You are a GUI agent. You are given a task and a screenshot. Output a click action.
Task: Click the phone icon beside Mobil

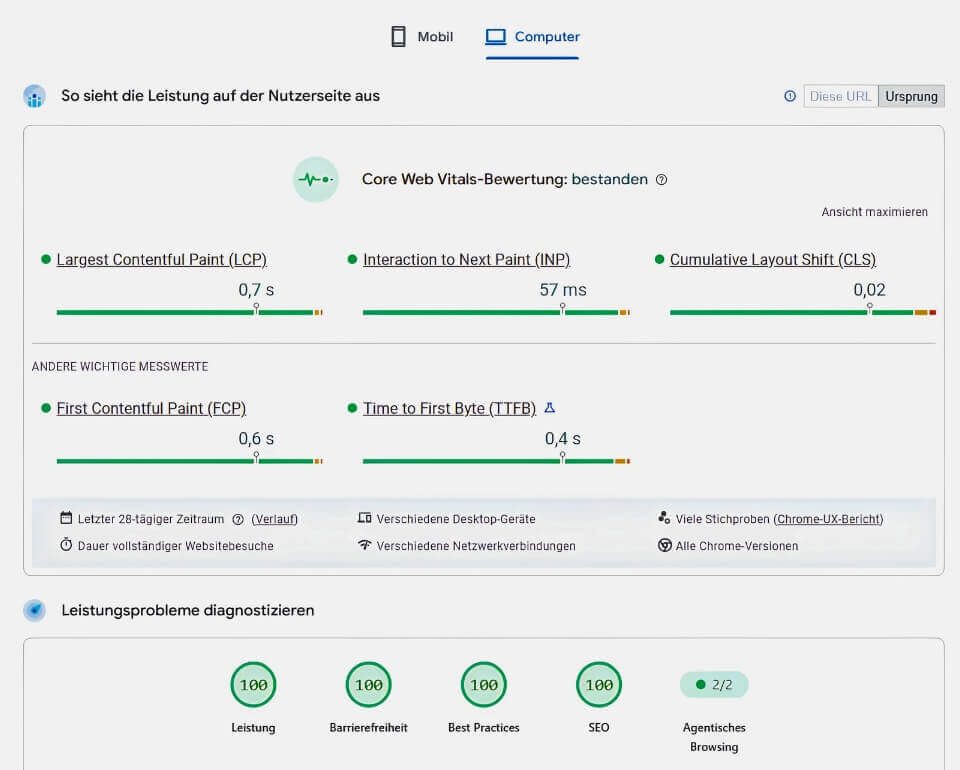click(399, 37)
